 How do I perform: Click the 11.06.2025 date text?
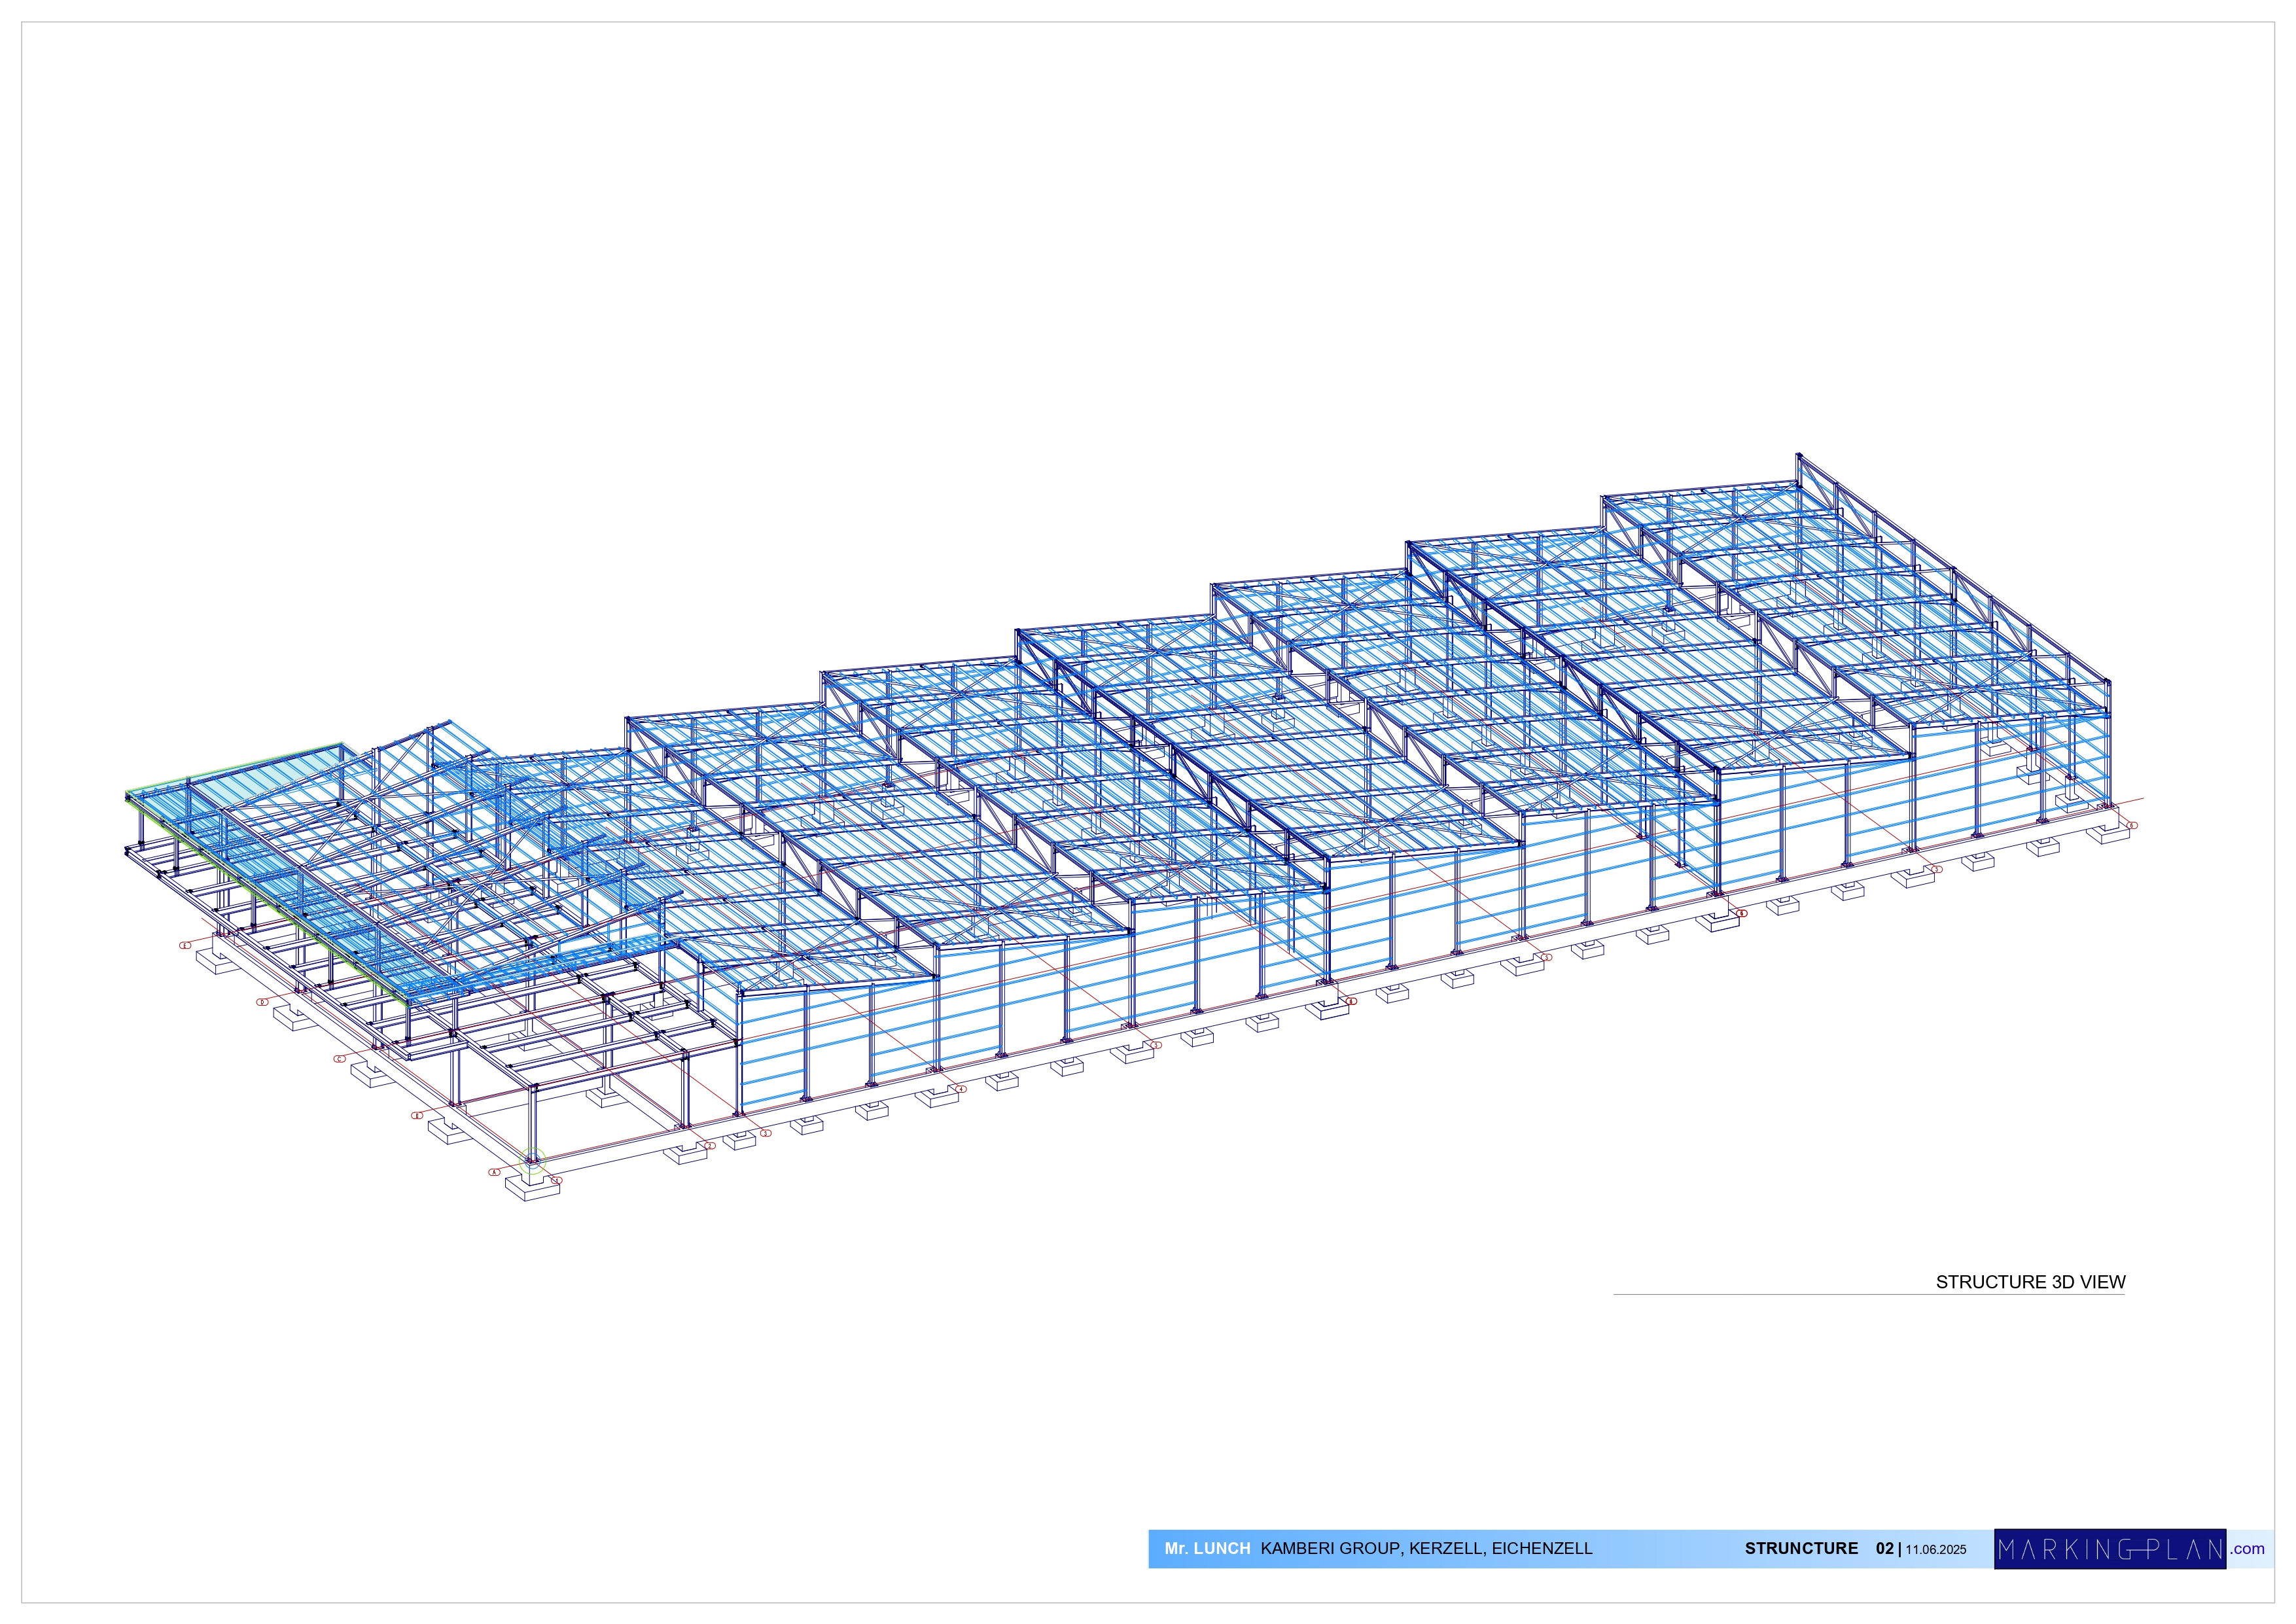pyautogui.click(x=1935, y=1550)
